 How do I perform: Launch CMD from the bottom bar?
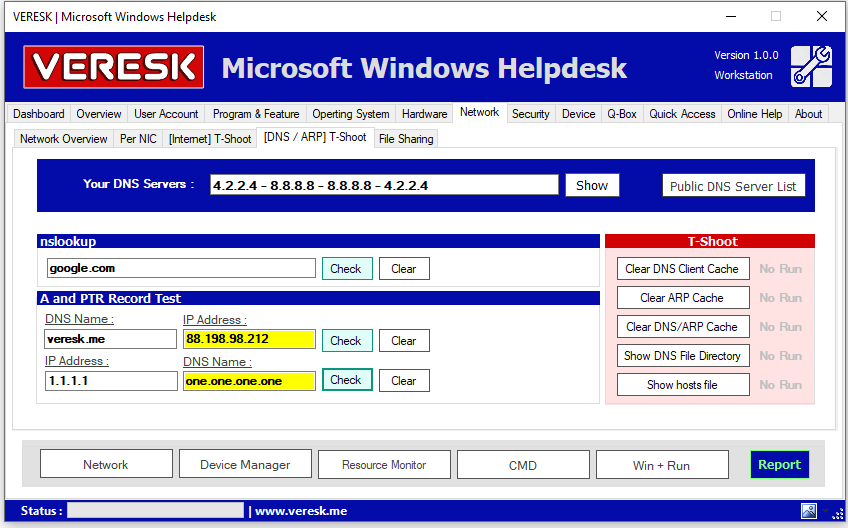click(x=523, y=465)
